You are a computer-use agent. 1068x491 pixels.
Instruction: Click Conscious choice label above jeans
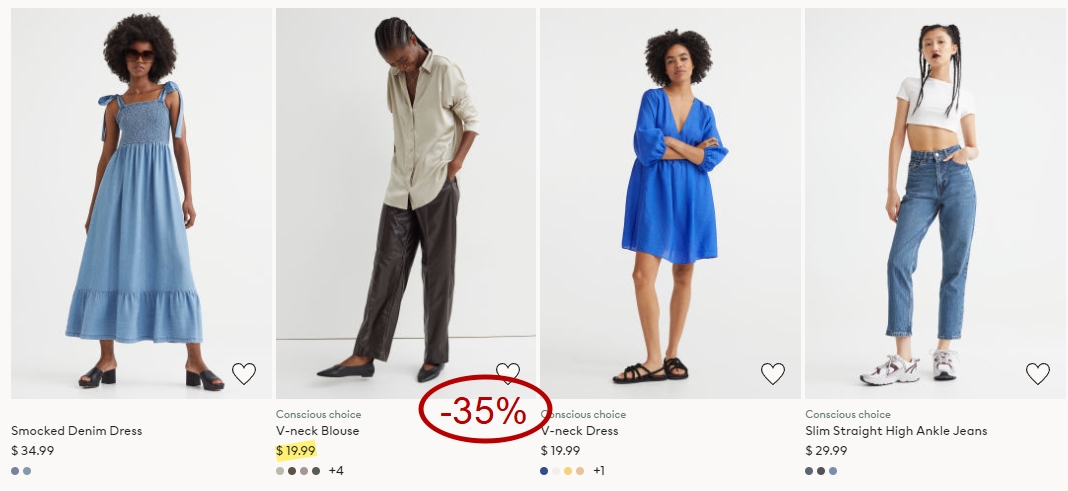pos(848,414)
